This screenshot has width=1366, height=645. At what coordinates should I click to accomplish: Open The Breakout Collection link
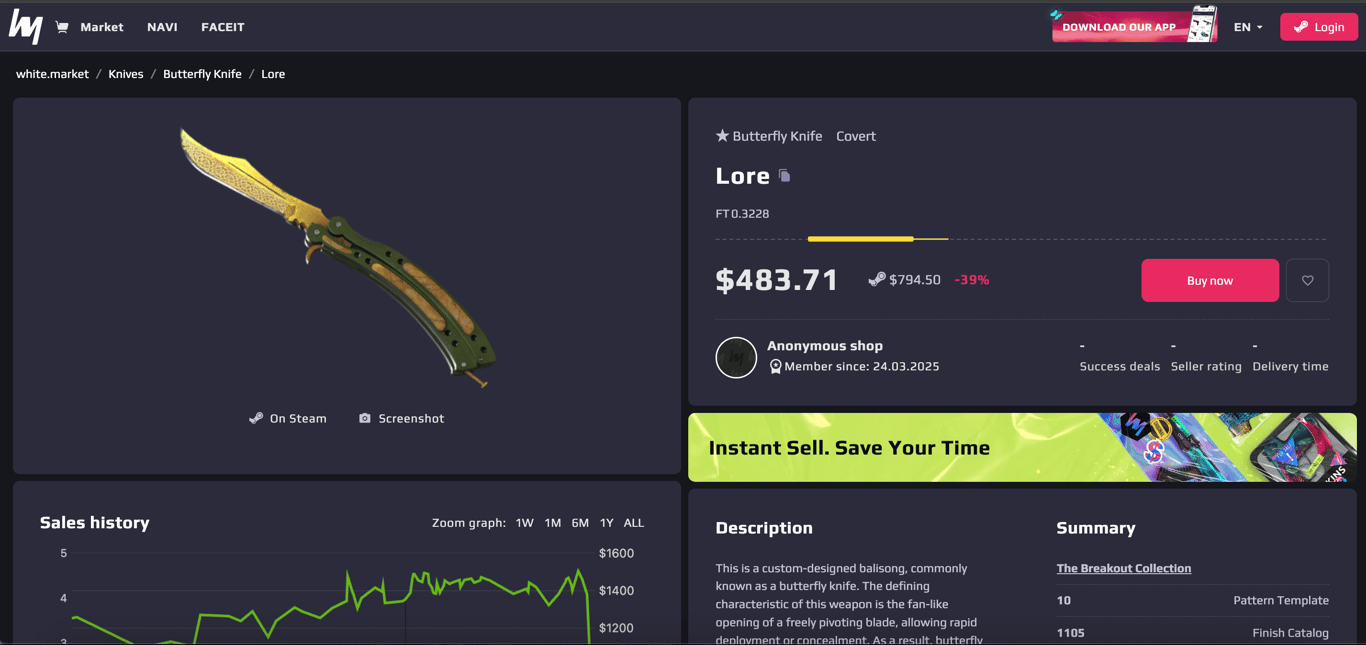tap(1123, 568)
